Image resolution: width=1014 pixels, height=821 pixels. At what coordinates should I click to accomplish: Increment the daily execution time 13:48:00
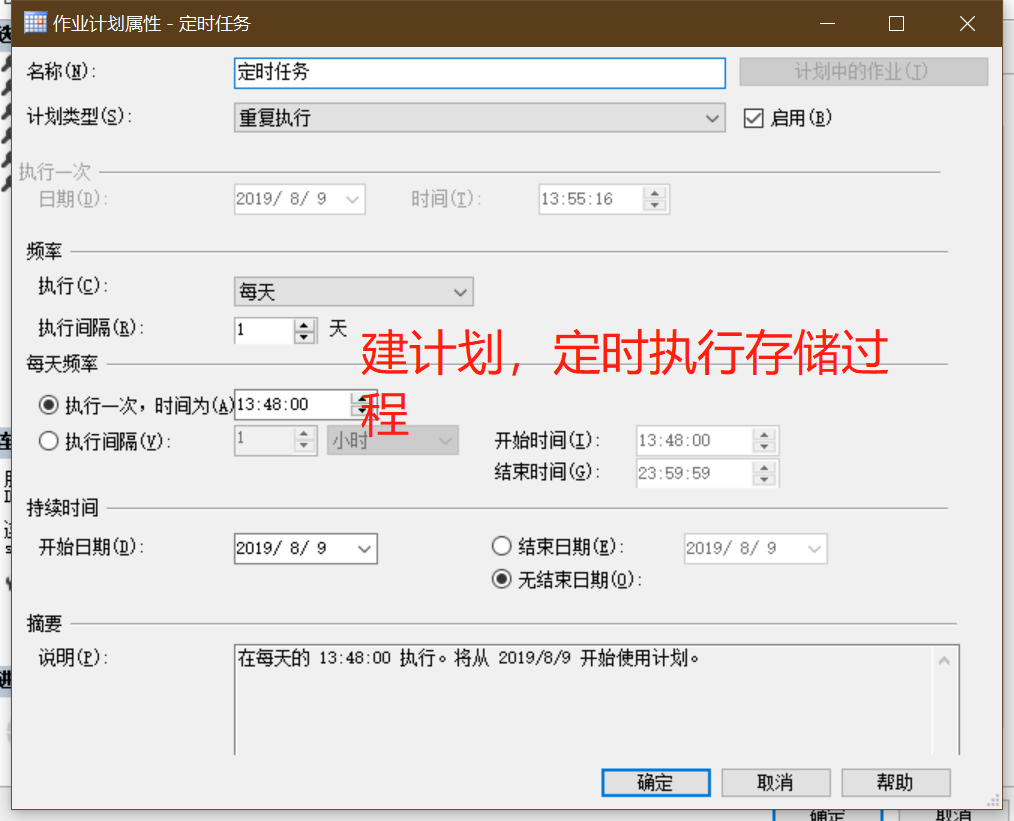(x=361, y=398)
